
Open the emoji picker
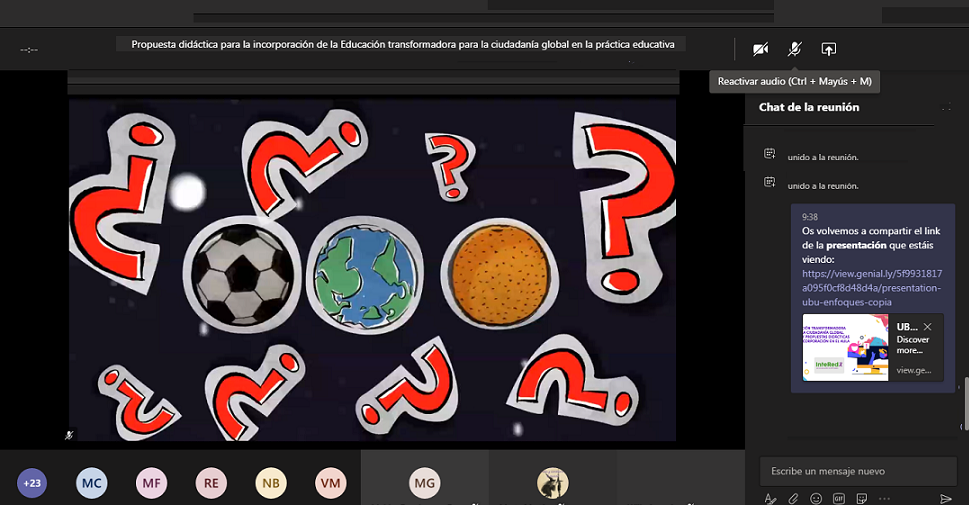click(816, 498)
